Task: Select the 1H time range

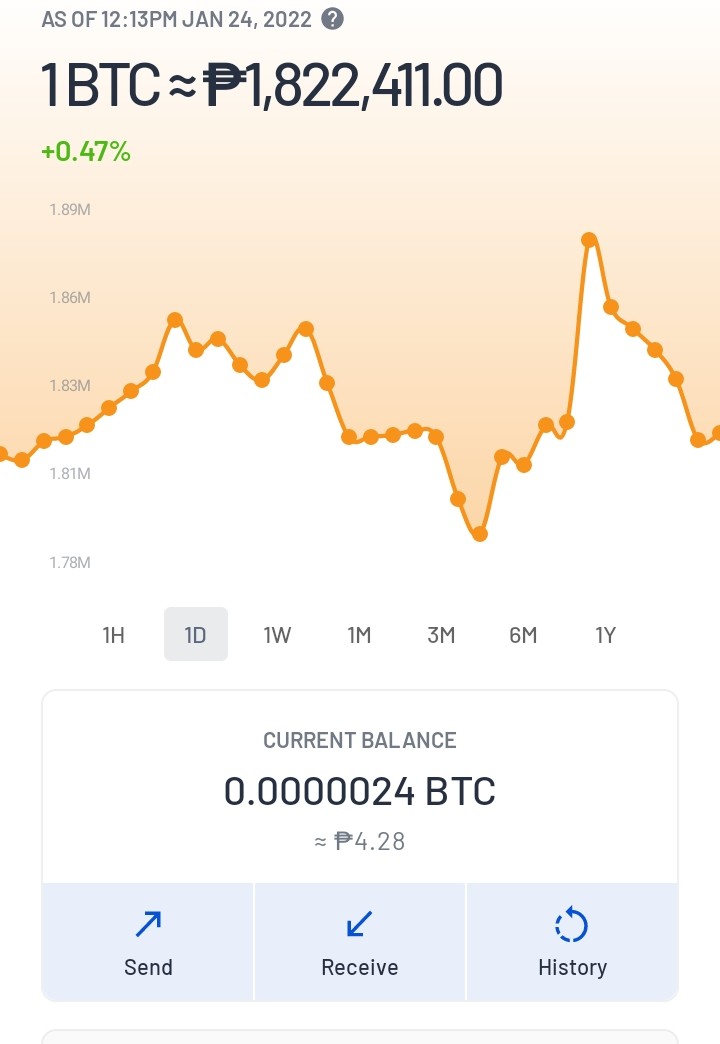Action: 114,635
